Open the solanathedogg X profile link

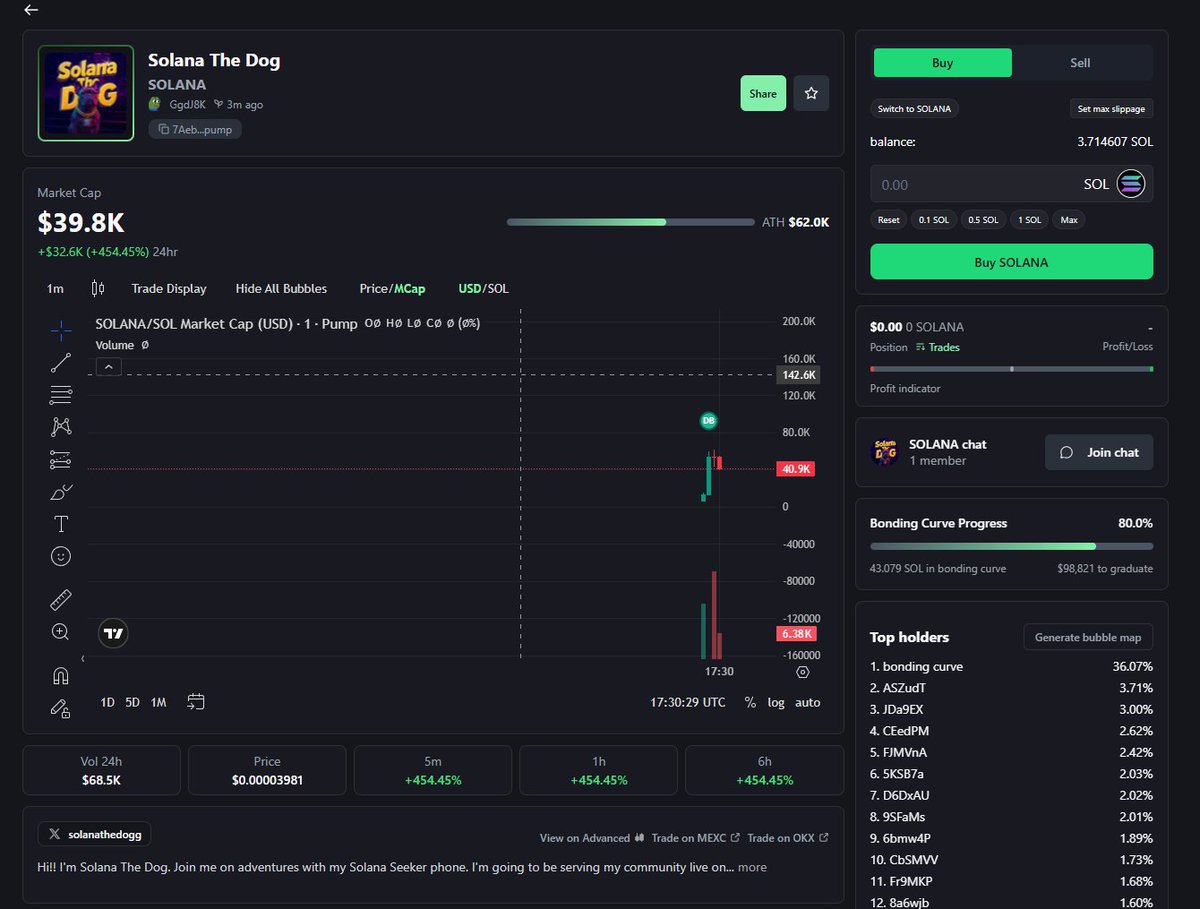pos(94,834)
